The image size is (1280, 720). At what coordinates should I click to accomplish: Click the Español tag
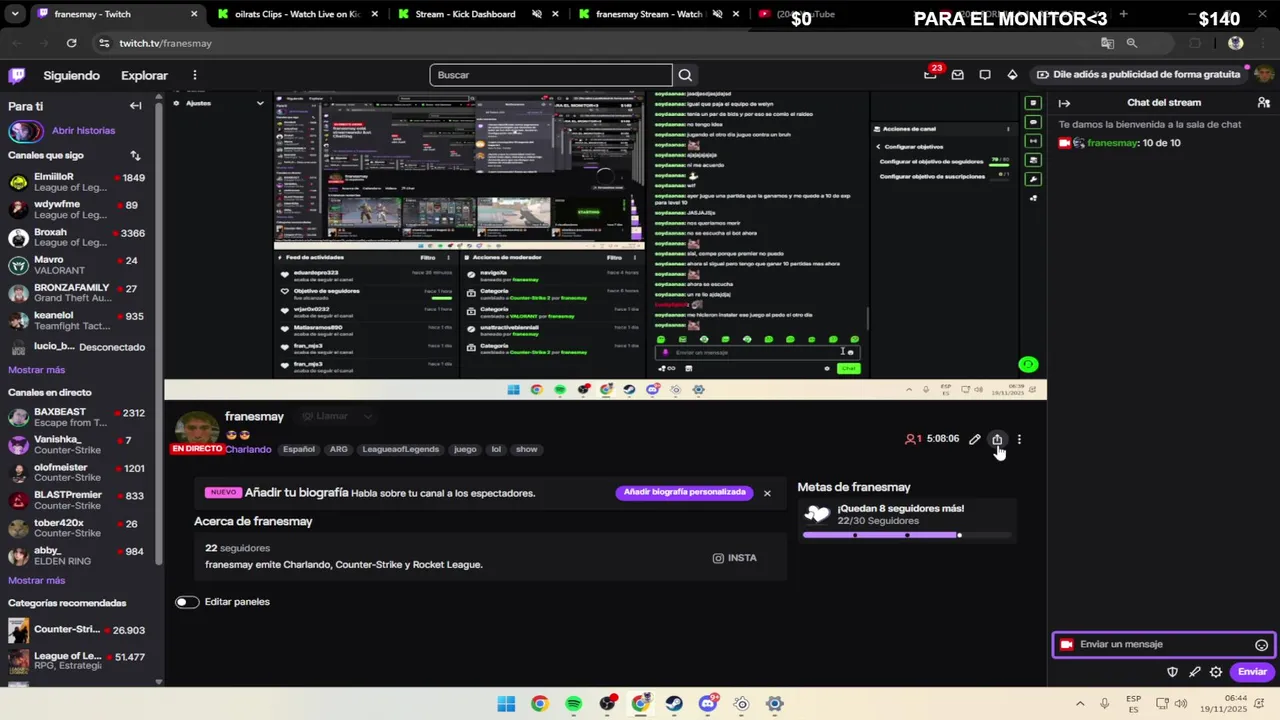pos(298,450)
